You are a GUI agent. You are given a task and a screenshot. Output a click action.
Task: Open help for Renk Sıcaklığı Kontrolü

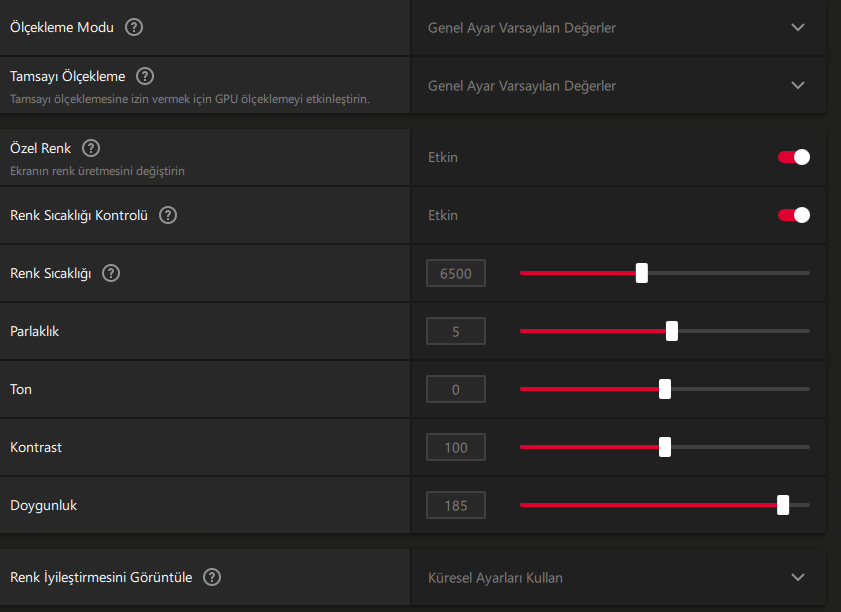(168, 215)
